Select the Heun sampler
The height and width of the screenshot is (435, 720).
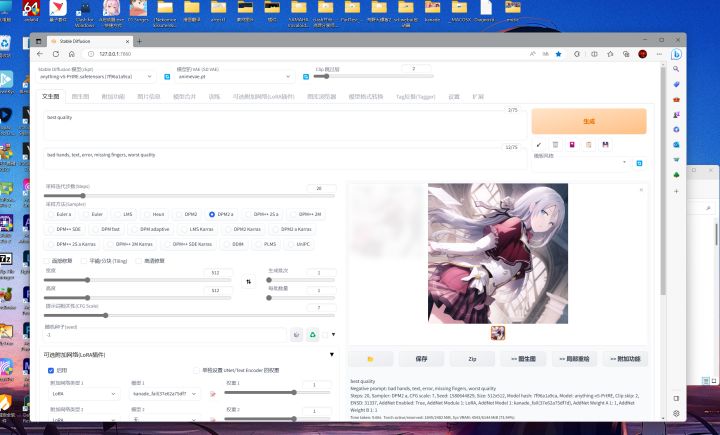tap(154, 215)
